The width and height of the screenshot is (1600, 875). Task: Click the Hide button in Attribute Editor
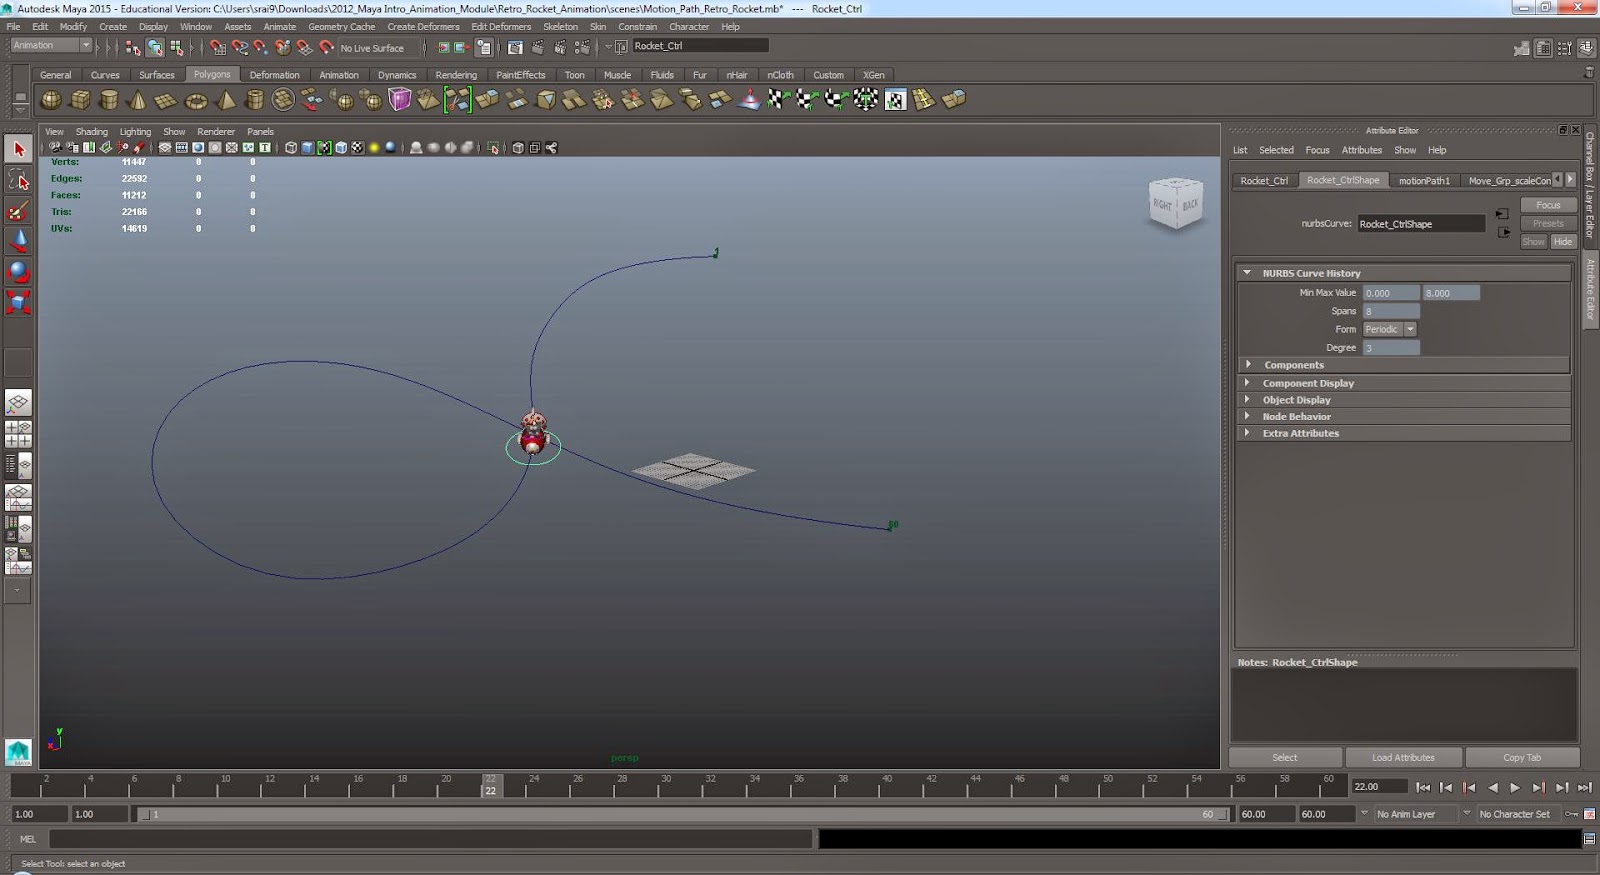tap(1563, 242)
